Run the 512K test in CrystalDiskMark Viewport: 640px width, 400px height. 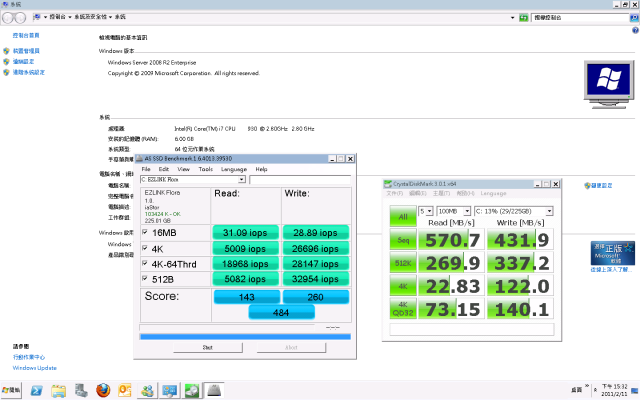[403, 263]
